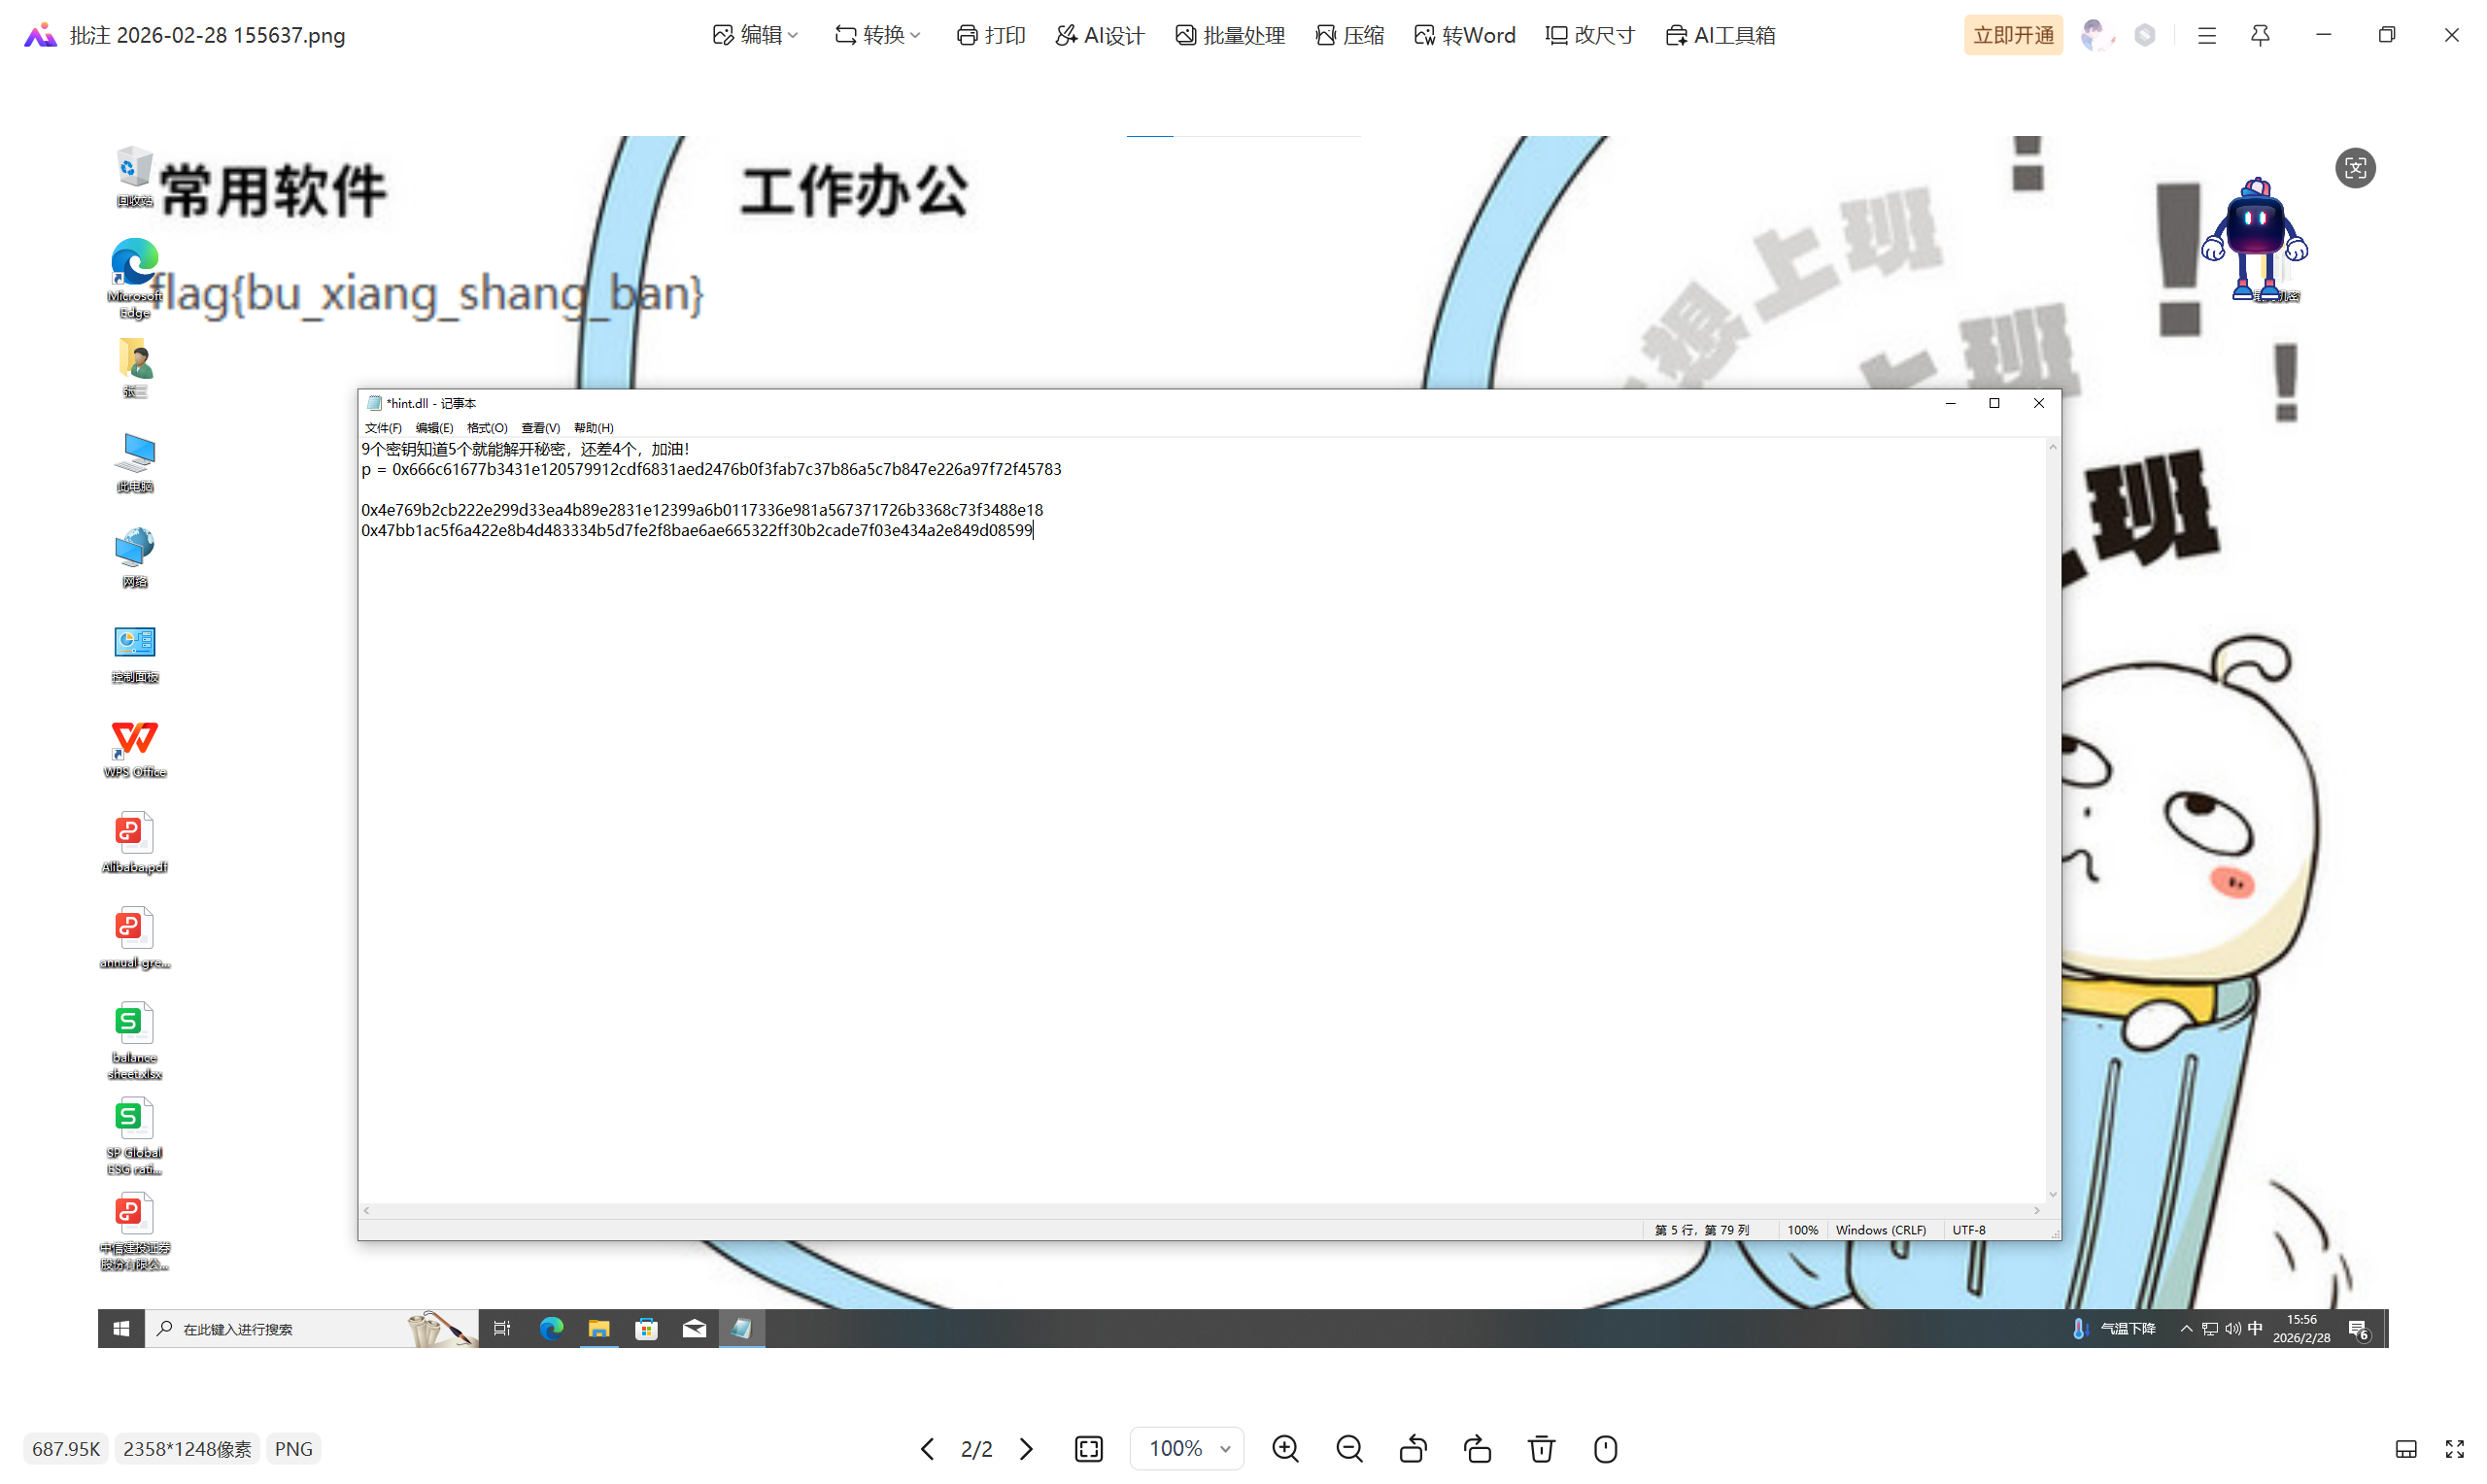Fit the image to the window
Viewport: 2487px width, 1484px height.
coord(1089,1448)
